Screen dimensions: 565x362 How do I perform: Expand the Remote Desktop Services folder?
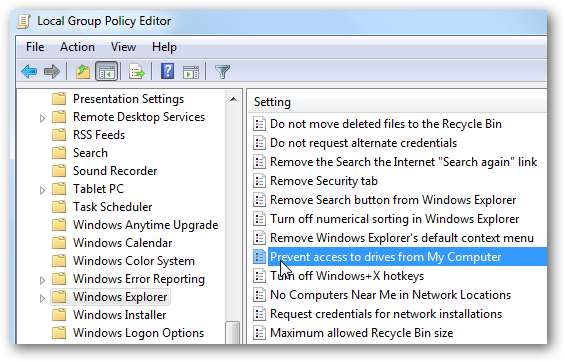point(43,118)
